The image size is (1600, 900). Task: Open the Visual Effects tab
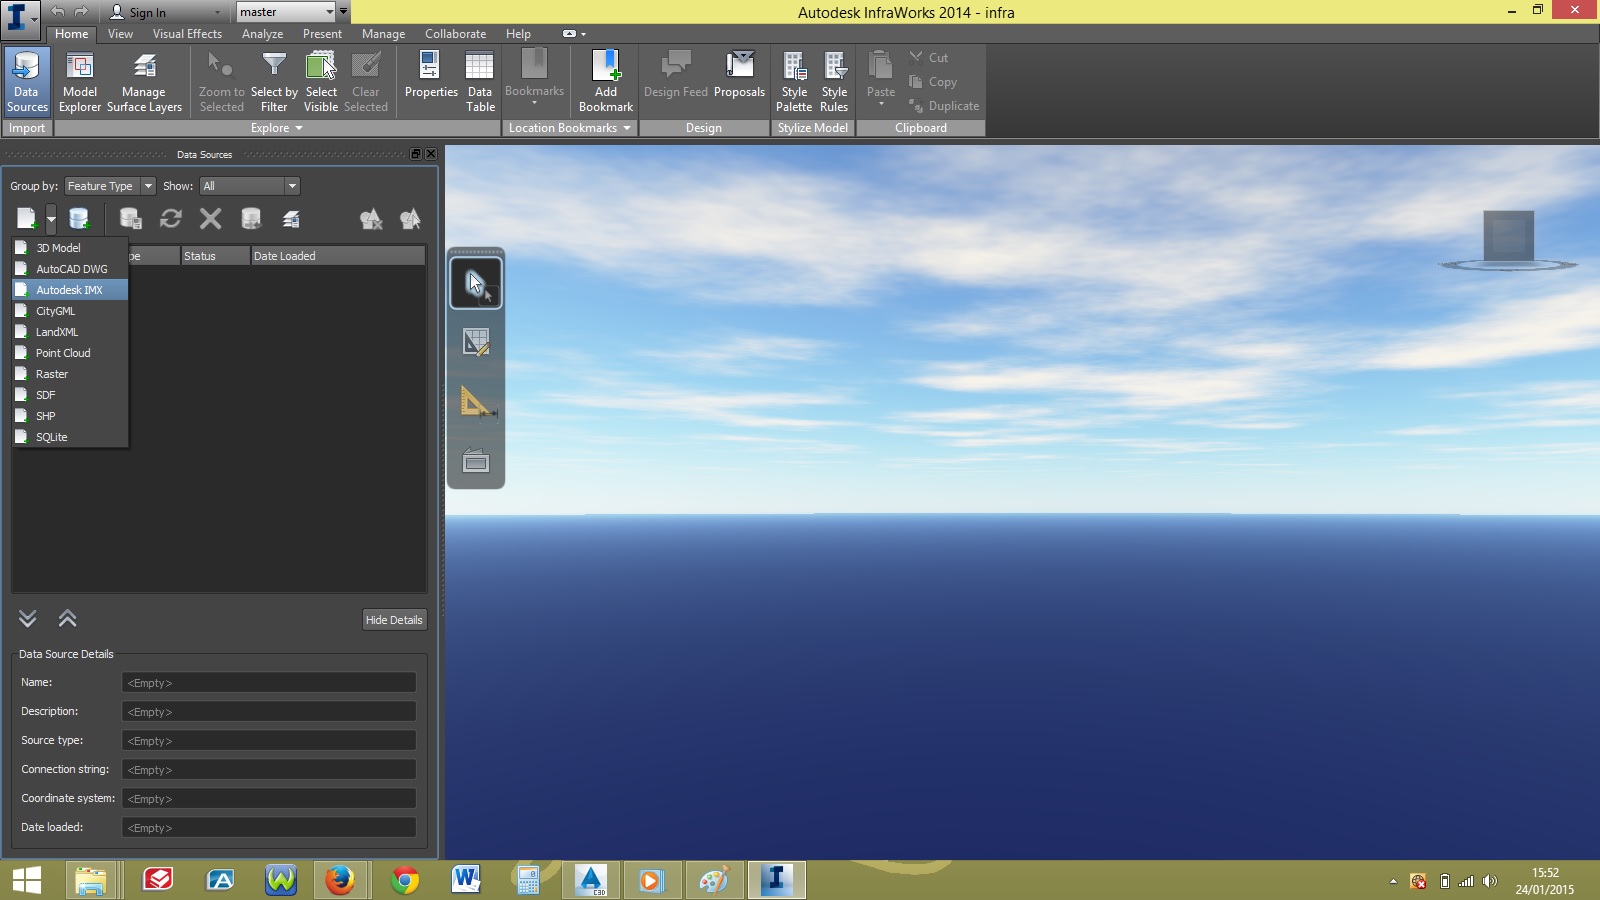click(x=187, y=34)
